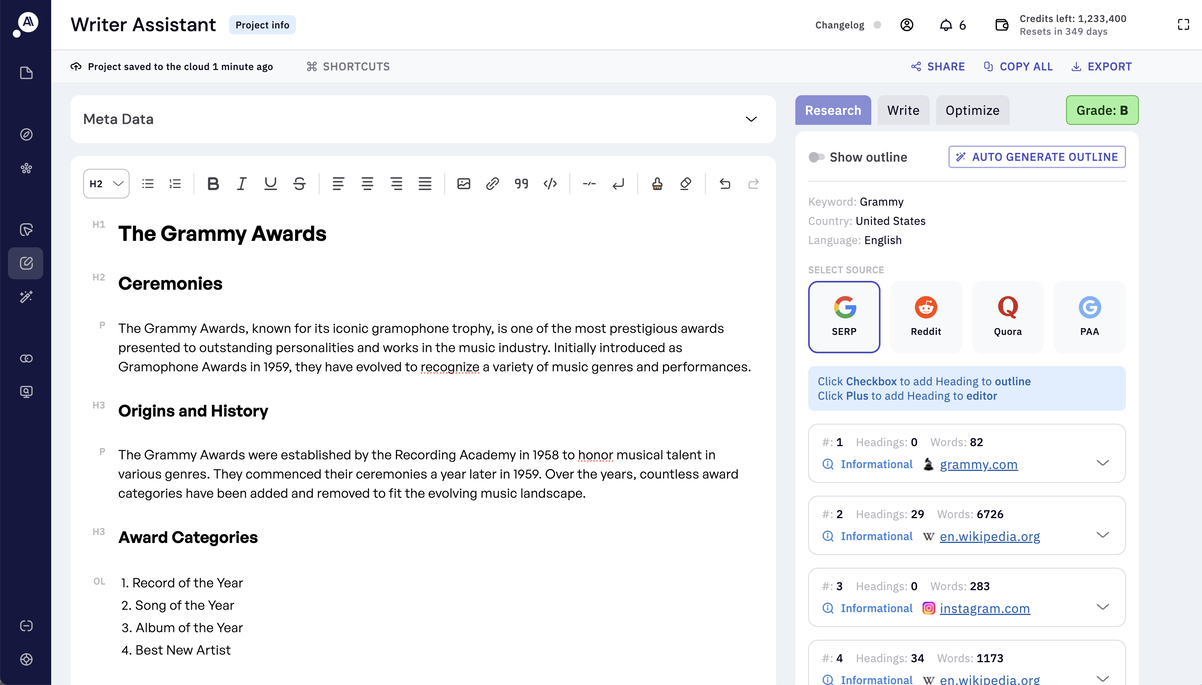This screenshot has height=685, width=1202.
Task: Click the insert image icon
Action: pos(464,184)
